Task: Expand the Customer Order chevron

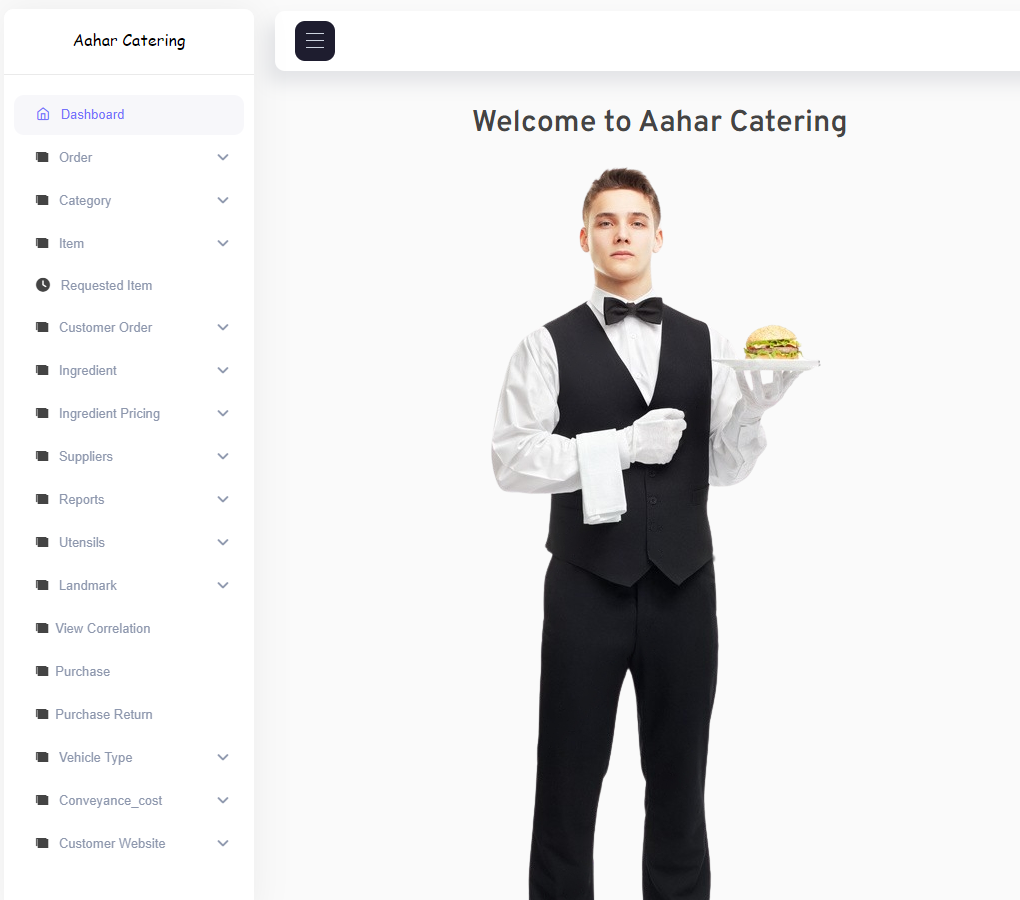Action: coord(223,327)
